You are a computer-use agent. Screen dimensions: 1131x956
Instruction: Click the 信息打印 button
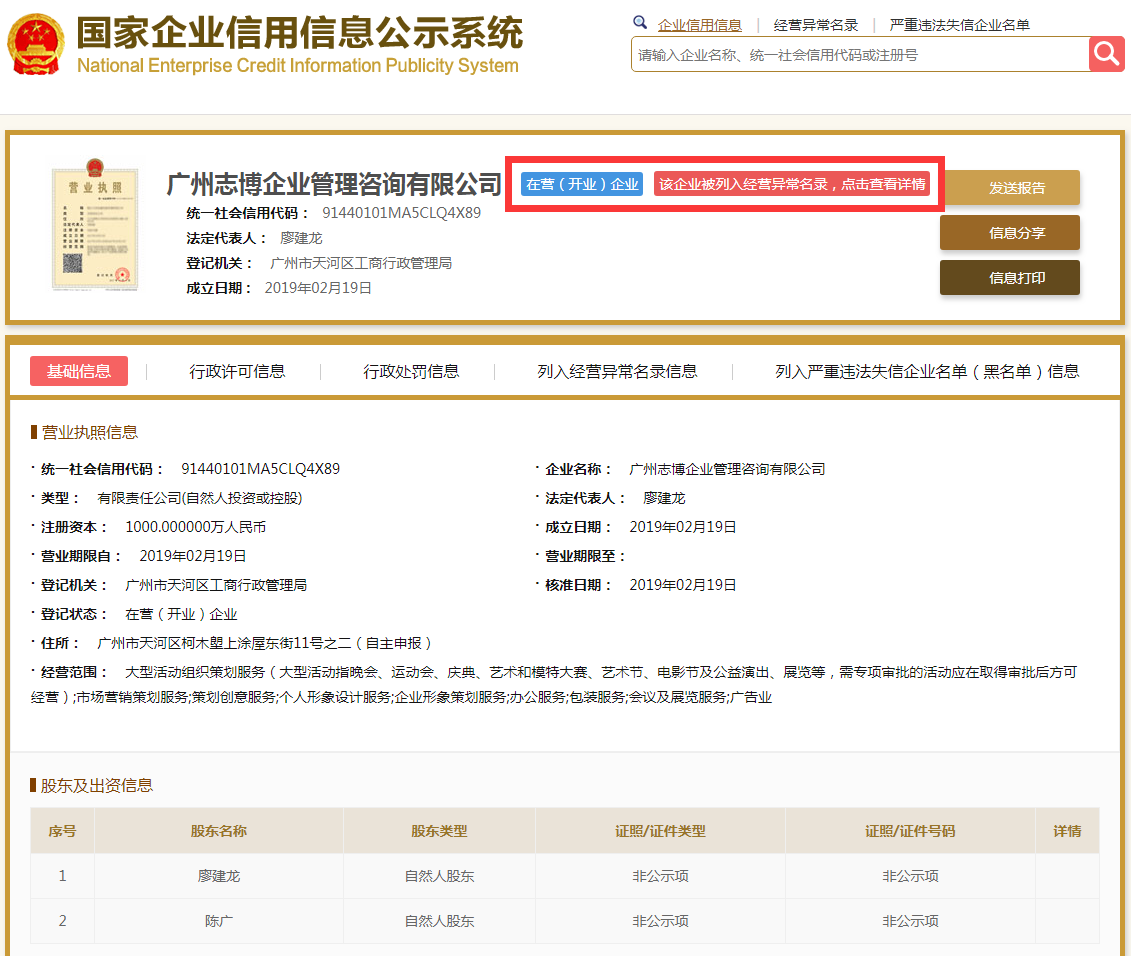pos(1009,278)
